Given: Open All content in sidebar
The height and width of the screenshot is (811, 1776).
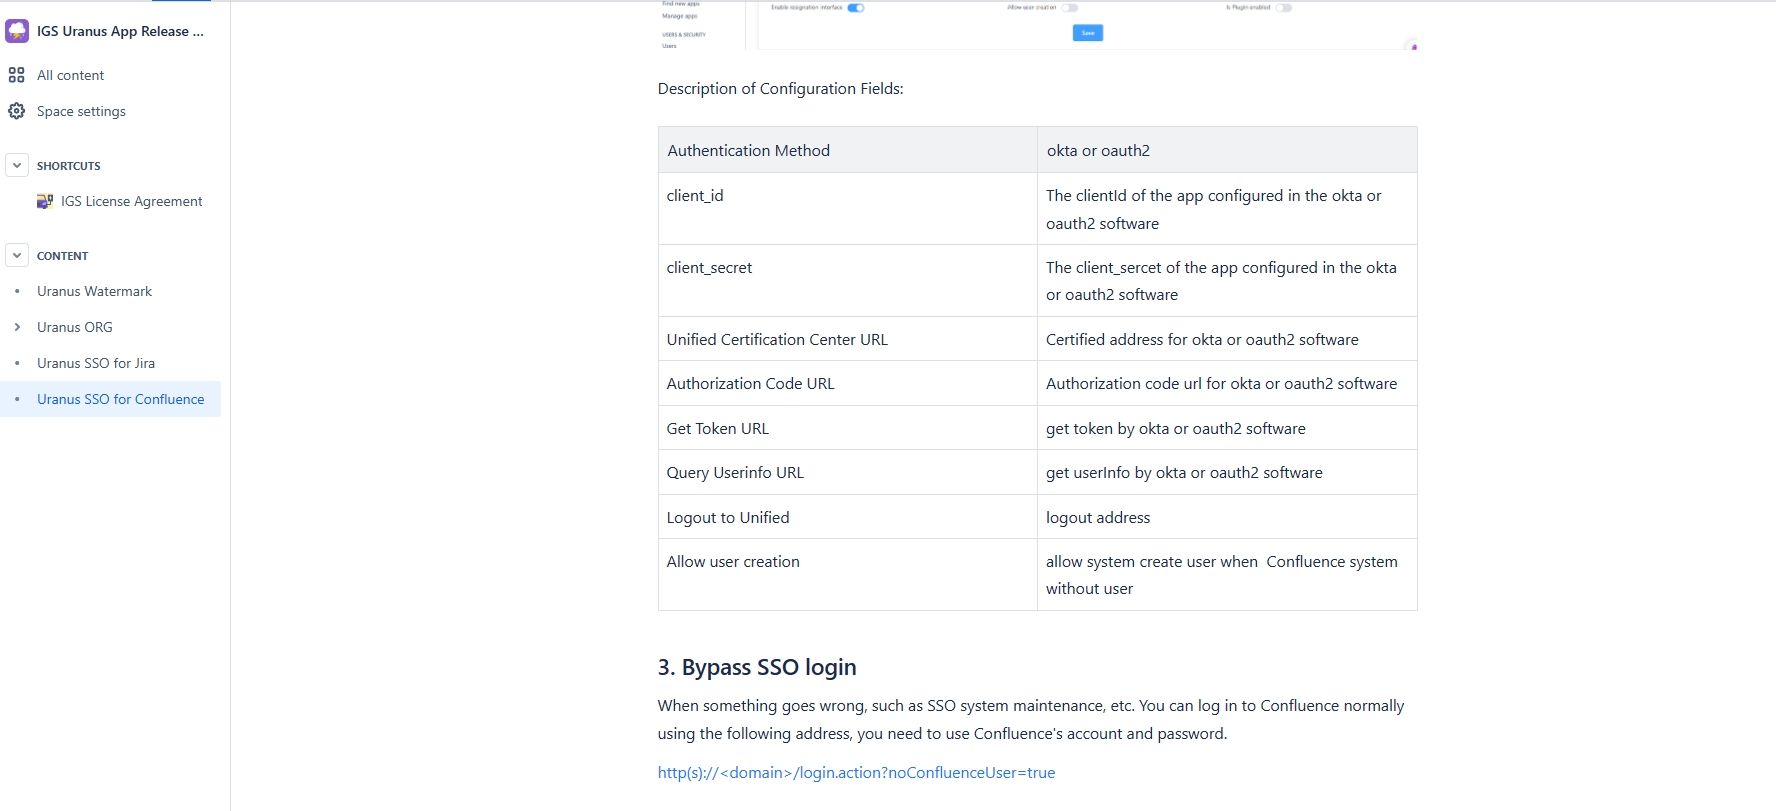Looking at the screenshot, I should click(x=70, y=75).
